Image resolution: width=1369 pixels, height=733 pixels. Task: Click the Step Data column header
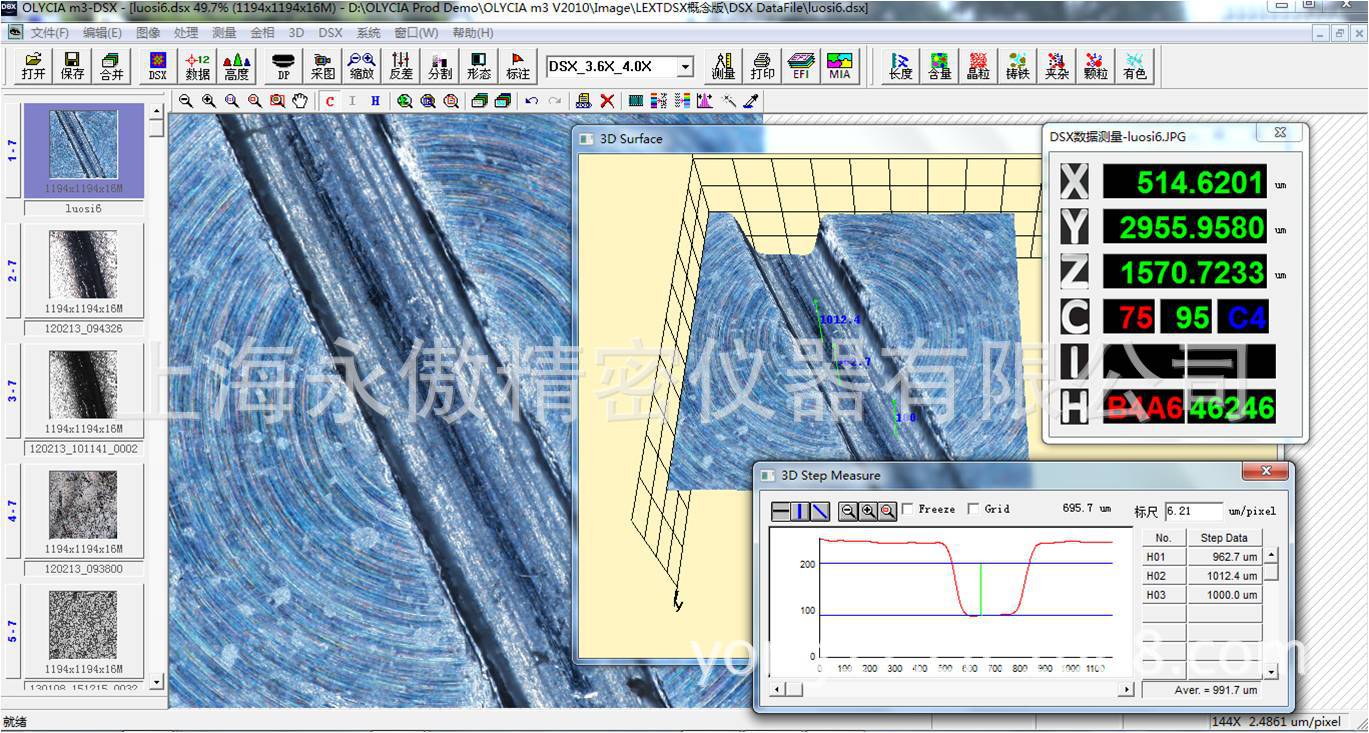1225,538
